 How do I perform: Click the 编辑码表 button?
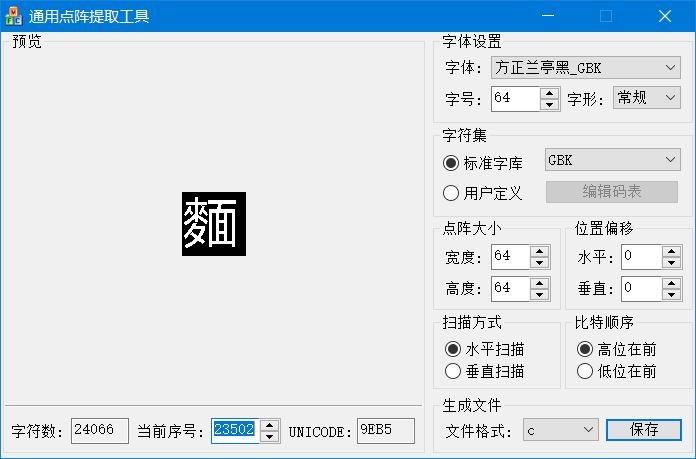pyautogui.click(x=612, y=192)
